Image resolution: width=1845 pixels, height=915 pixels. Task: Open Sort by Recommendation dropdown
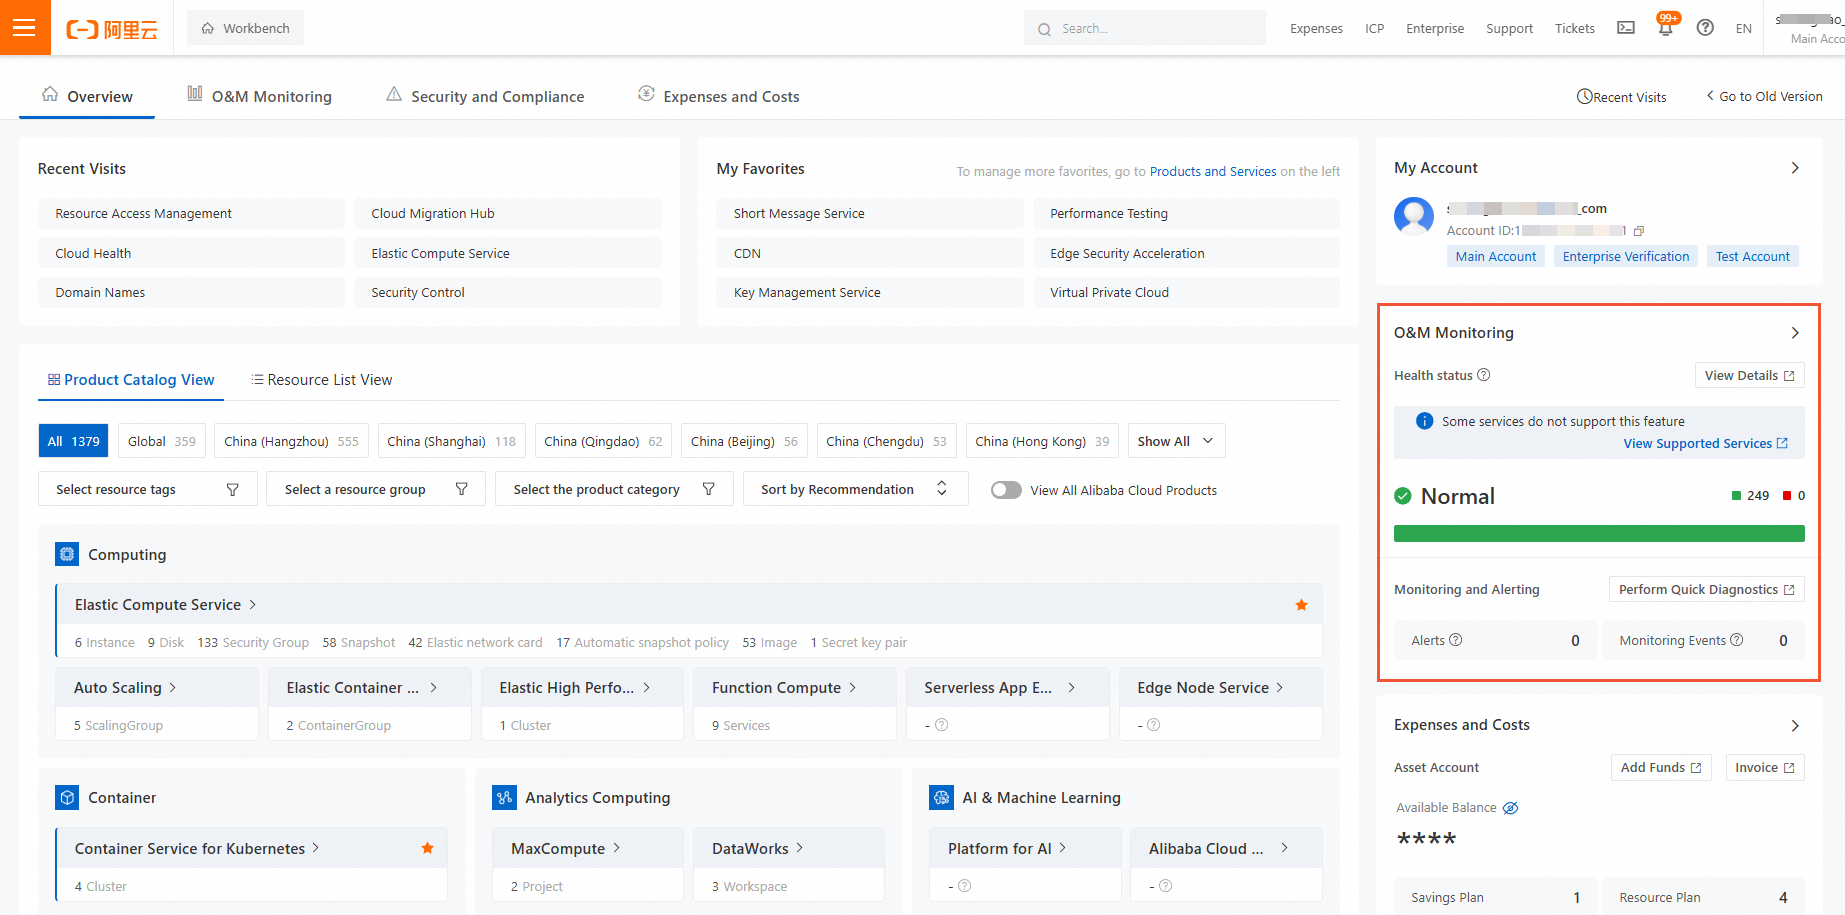855,489
